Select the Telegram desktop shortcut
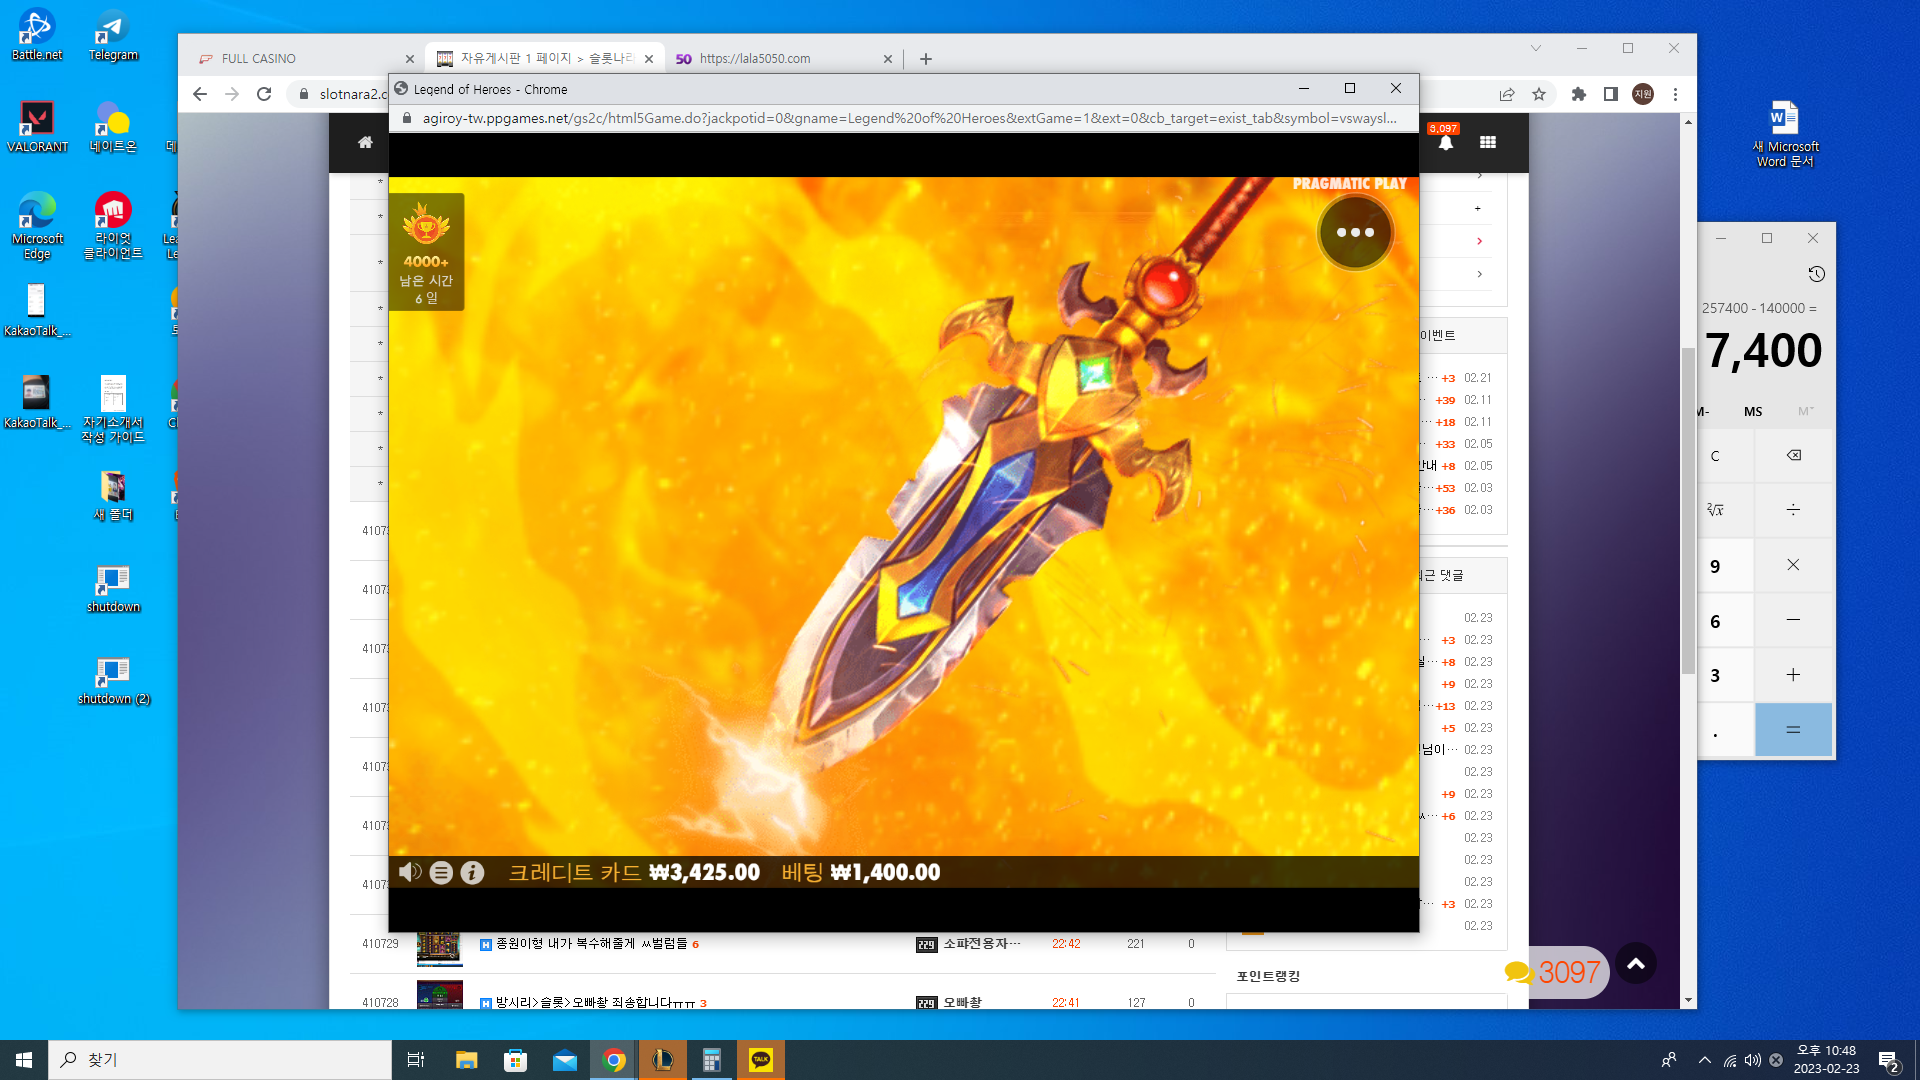This screenshot has width=1920, height=1080. (113, 35)
